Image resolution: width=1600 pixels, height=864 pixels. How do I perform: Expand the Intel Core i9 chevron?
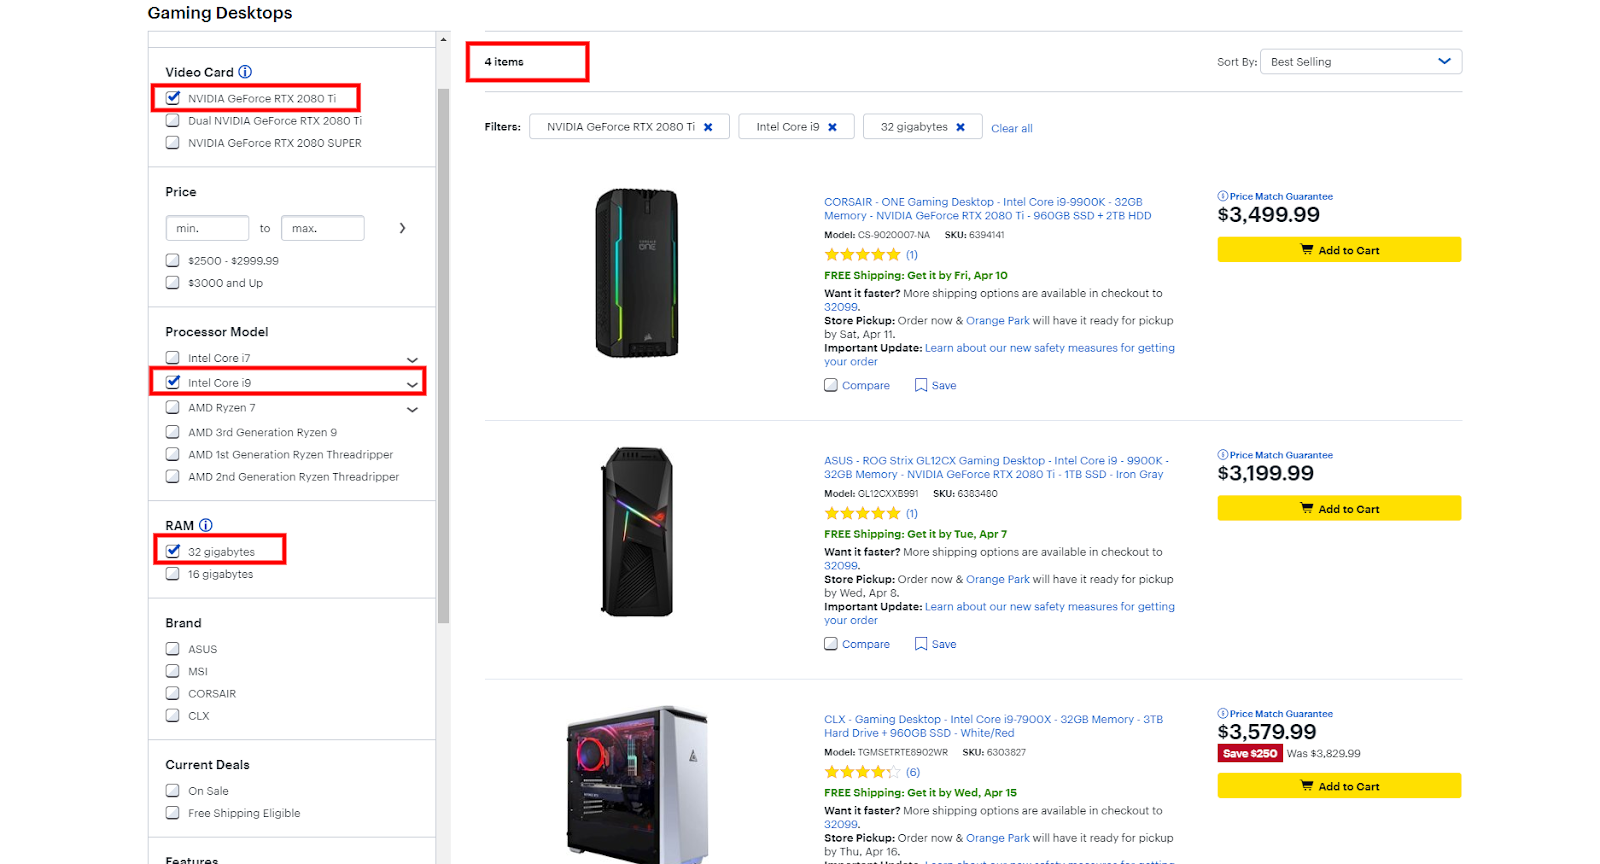click(x=412, y=384)
